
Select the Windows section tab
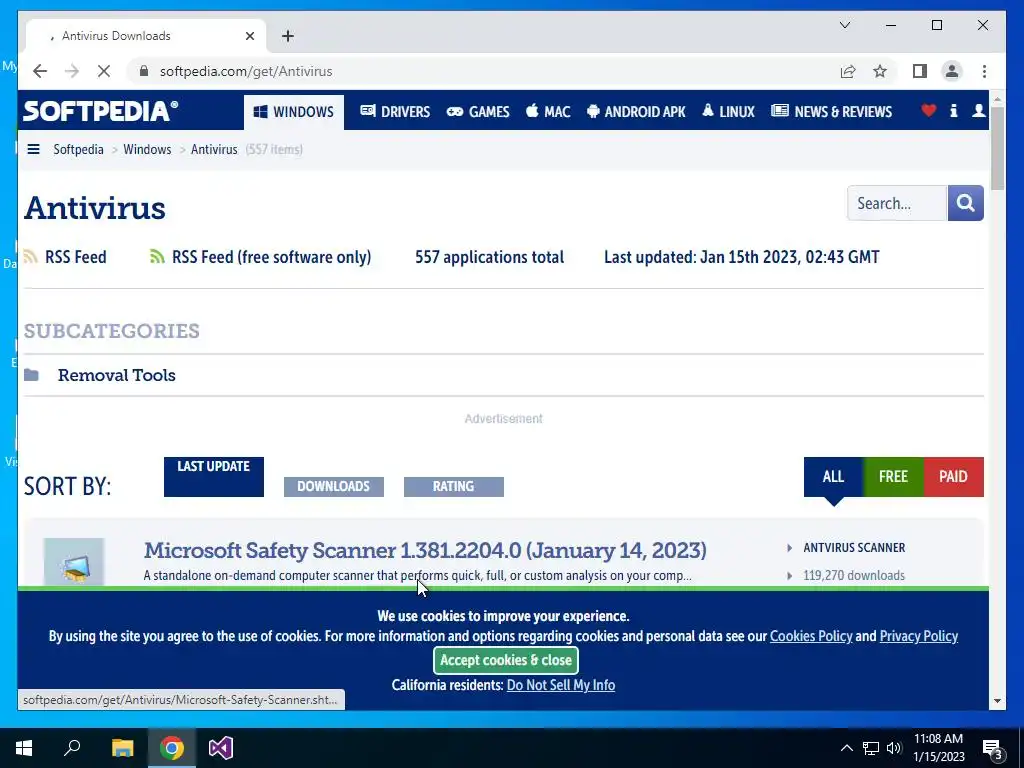(x=294, y=112)
